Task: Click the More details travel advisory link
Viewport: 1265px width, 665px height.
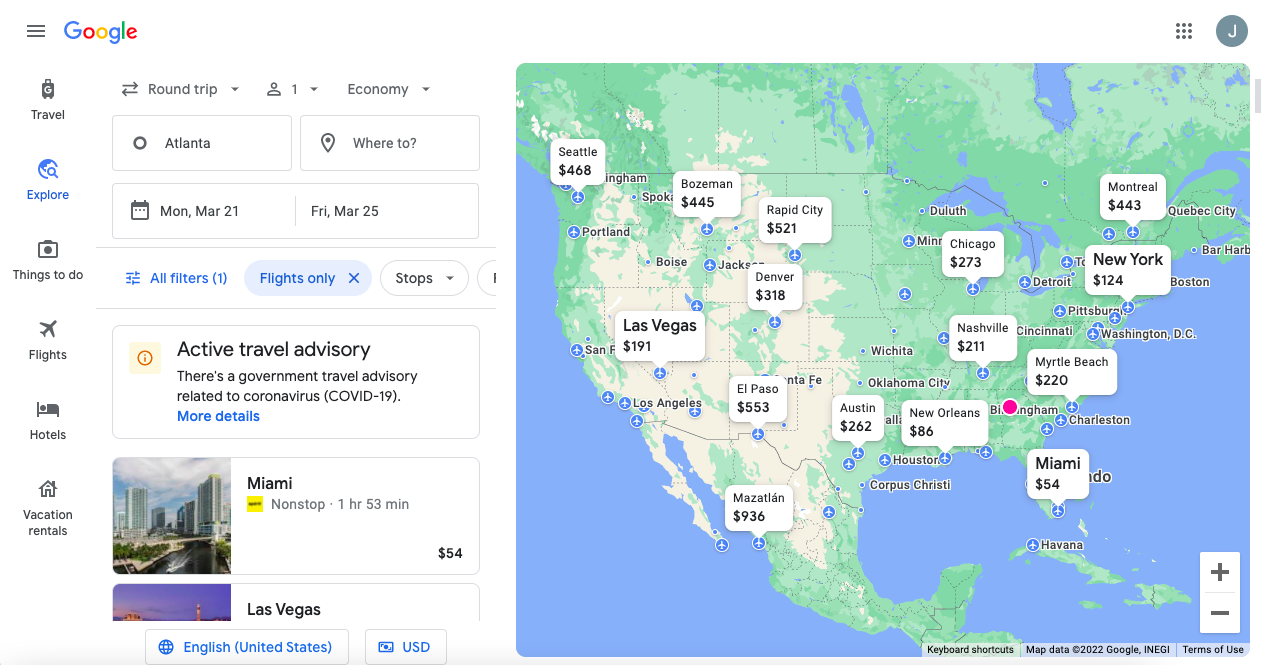Action: click(x=218, y=416)
